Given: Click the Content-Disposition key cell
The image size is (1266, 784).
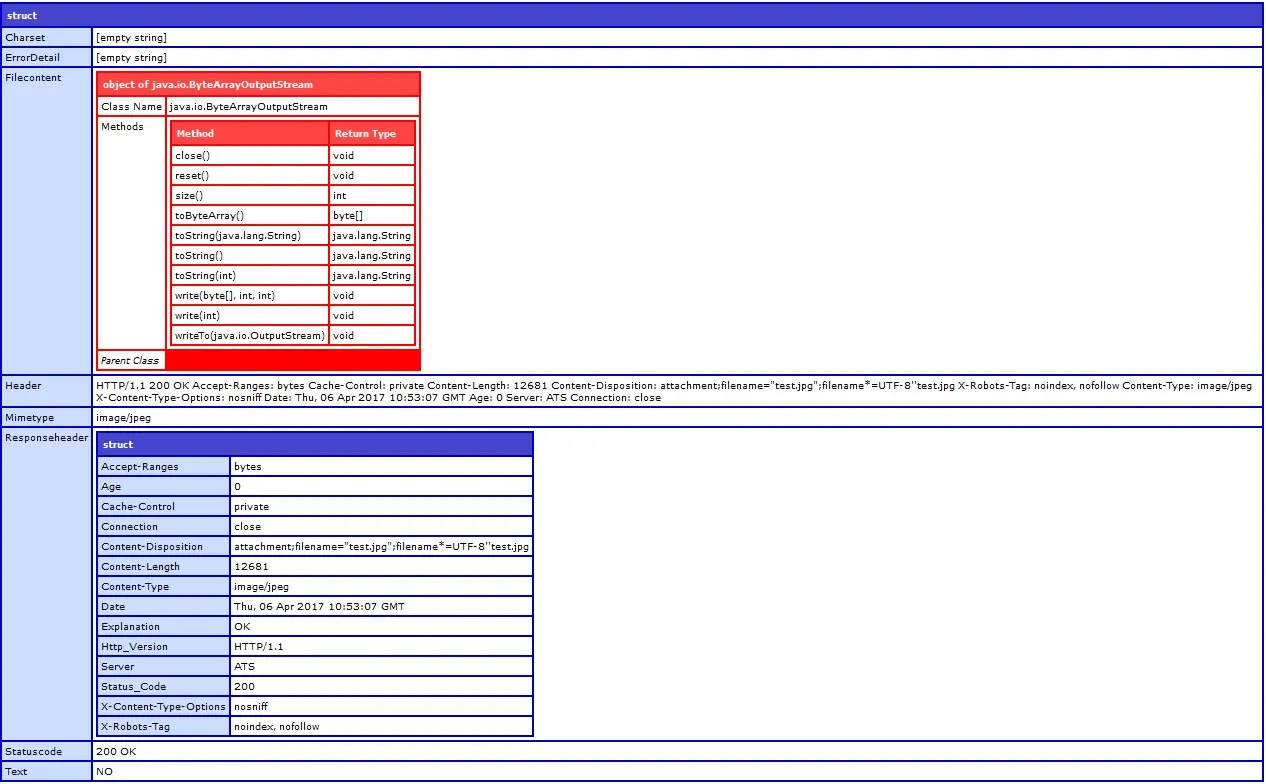Looking at the screenshot, I should point(164,547).
